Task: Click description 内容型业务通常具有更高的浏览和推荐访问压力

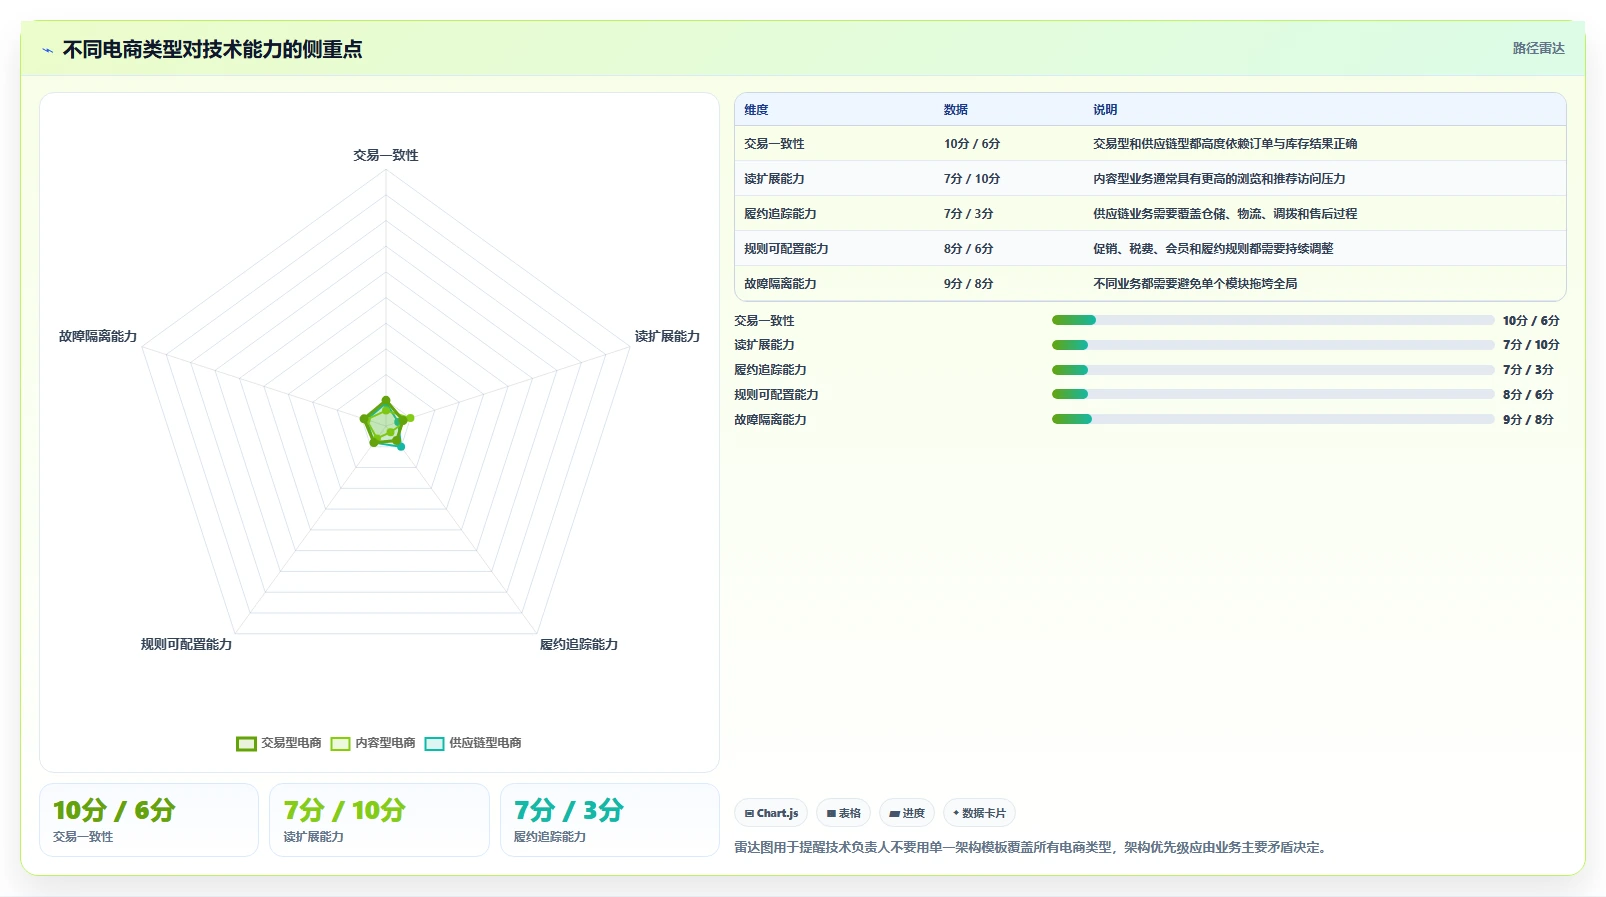Action: 1219,179
